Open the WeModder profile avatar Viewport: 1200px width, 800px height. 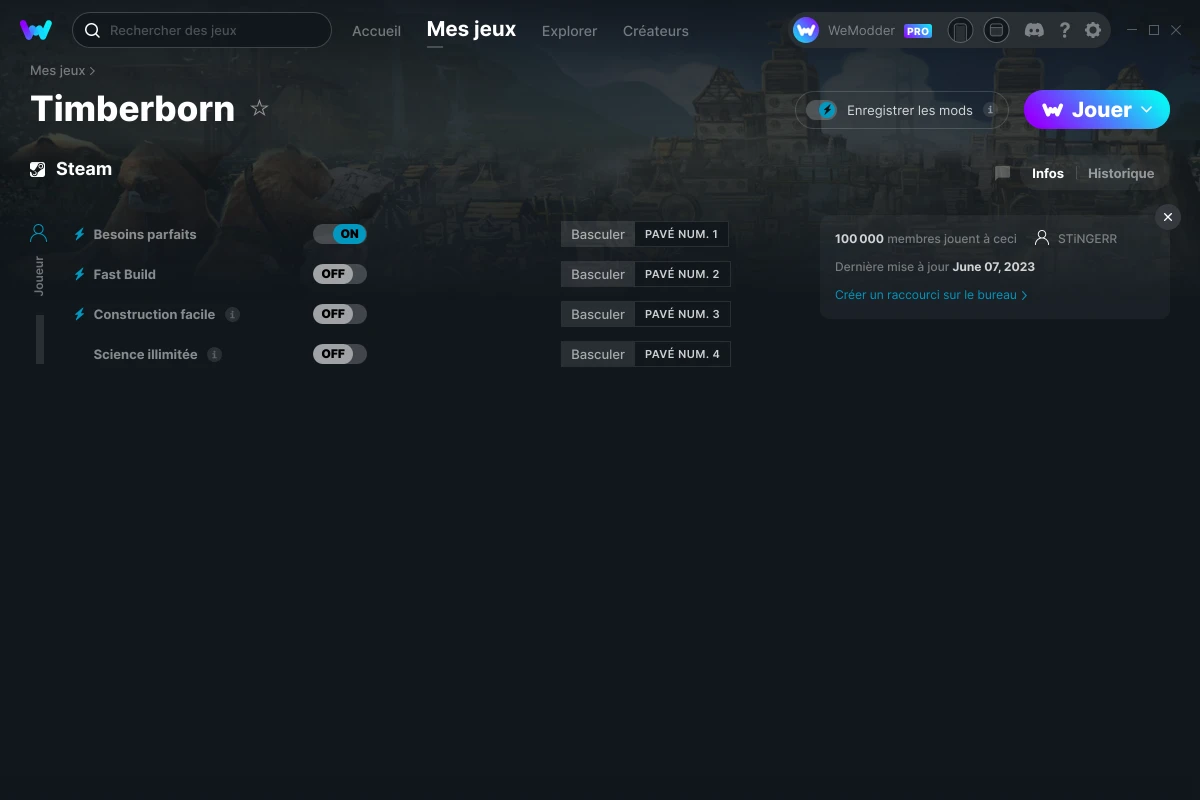[x=806, y=30]
